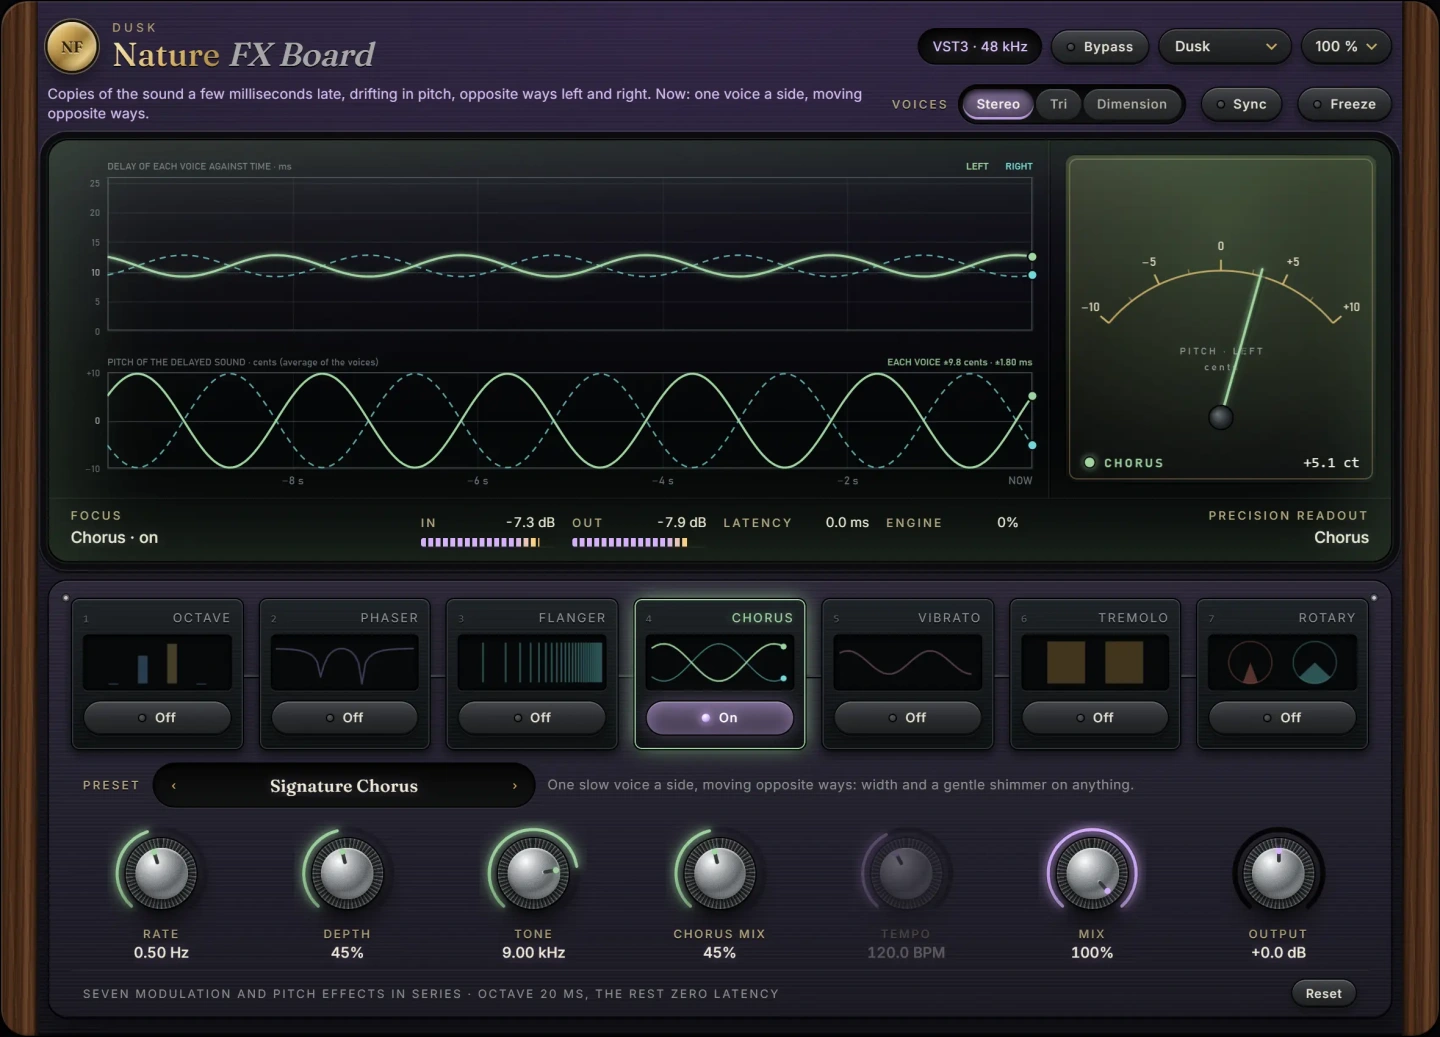Click the Tone knob
Viewport: 1440px width, 1037px height.
click(533, 873)
